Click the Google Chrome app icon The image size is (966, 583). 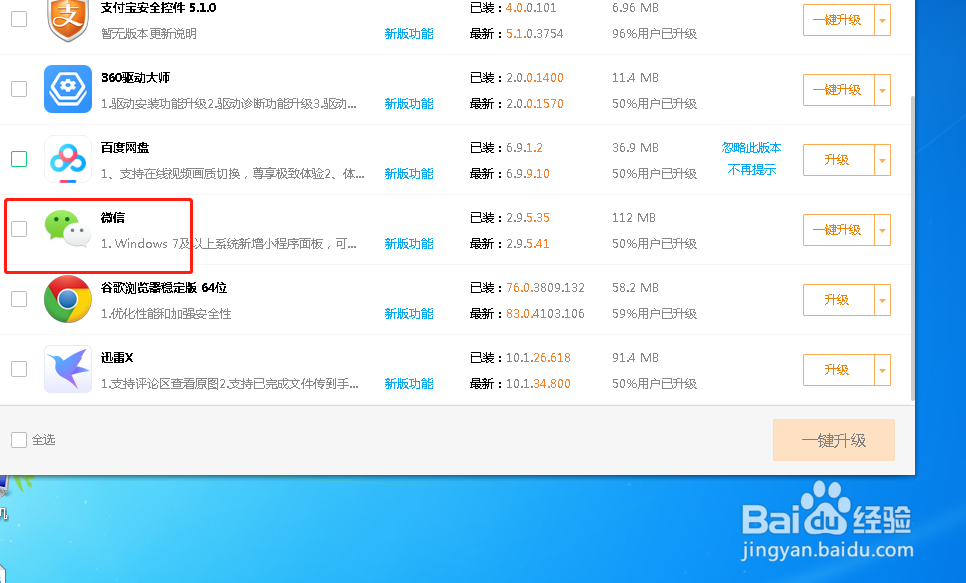point(68,299)
